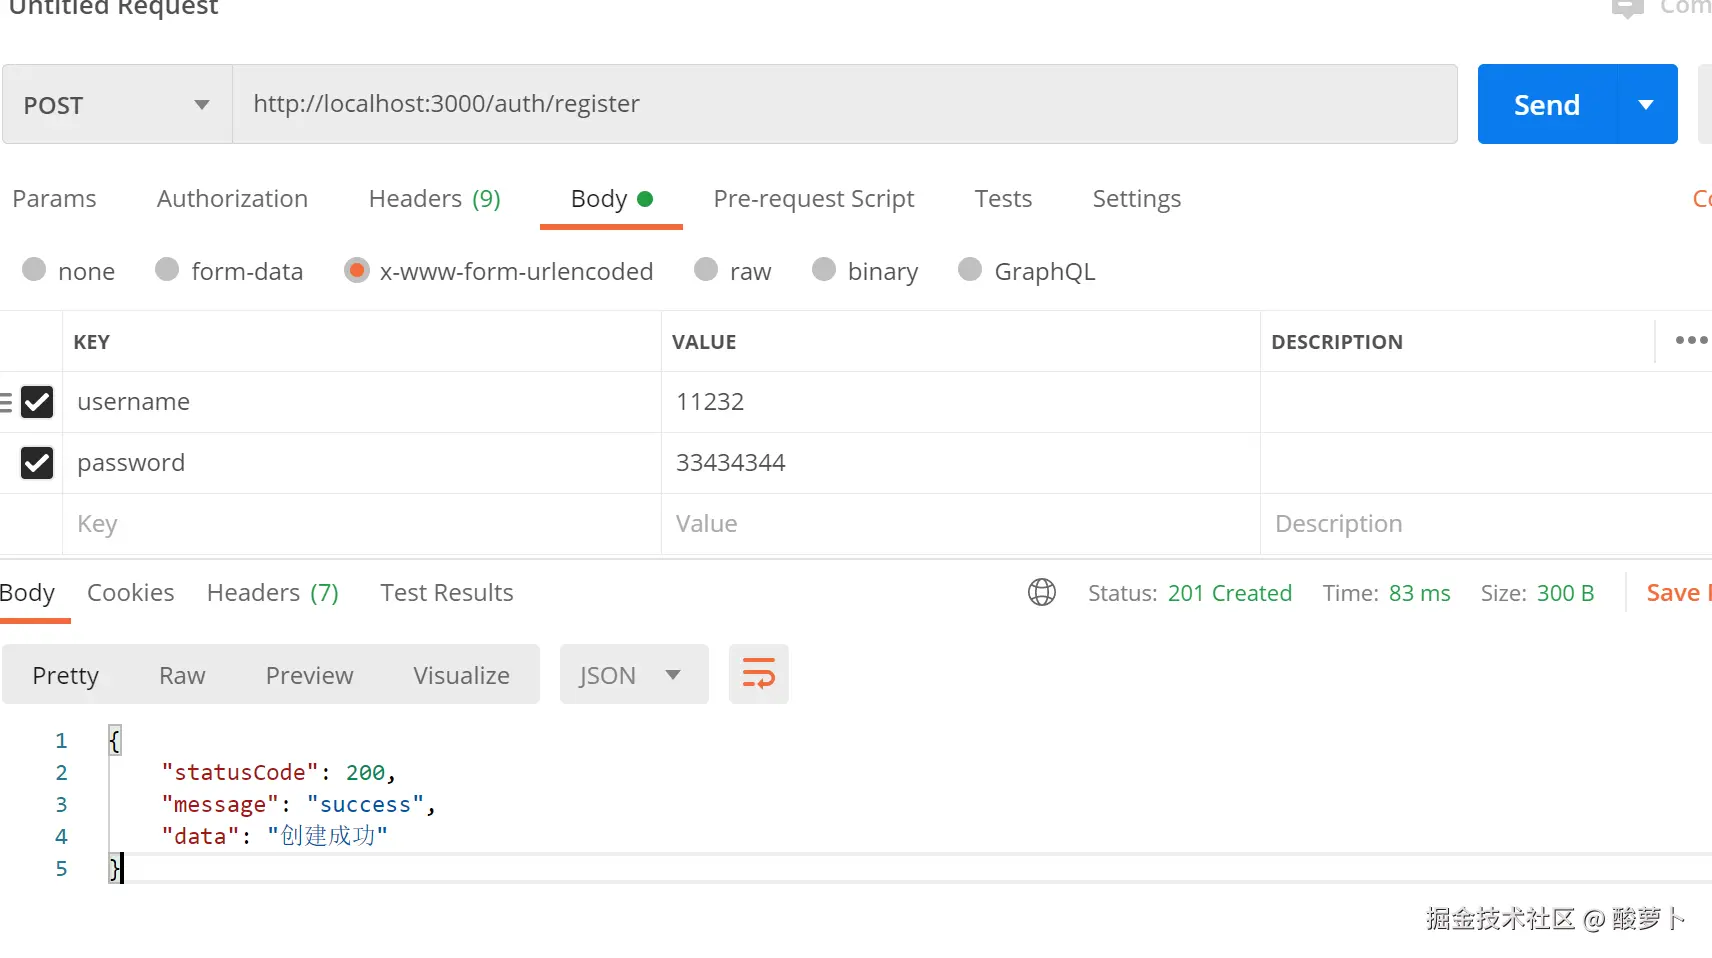The image size is (1712, 958).
Task: Click the Send button
Action: (1546, 104)
